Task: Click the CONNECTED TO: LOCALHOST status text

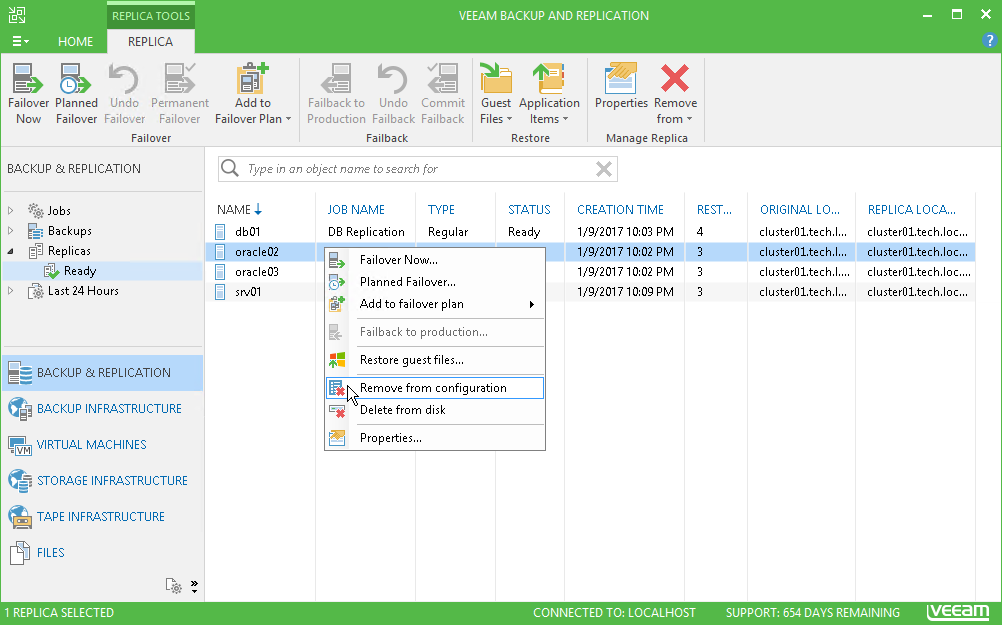Action: click(614, 612)
